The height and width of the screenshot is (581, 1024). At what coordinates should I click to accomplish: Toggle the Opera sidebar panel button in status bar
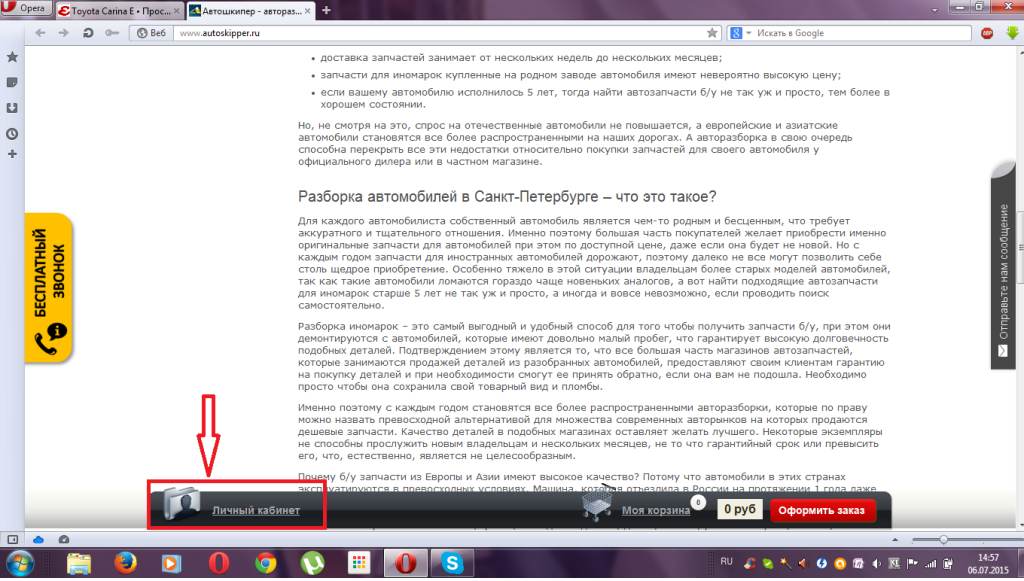click(11, 539)
